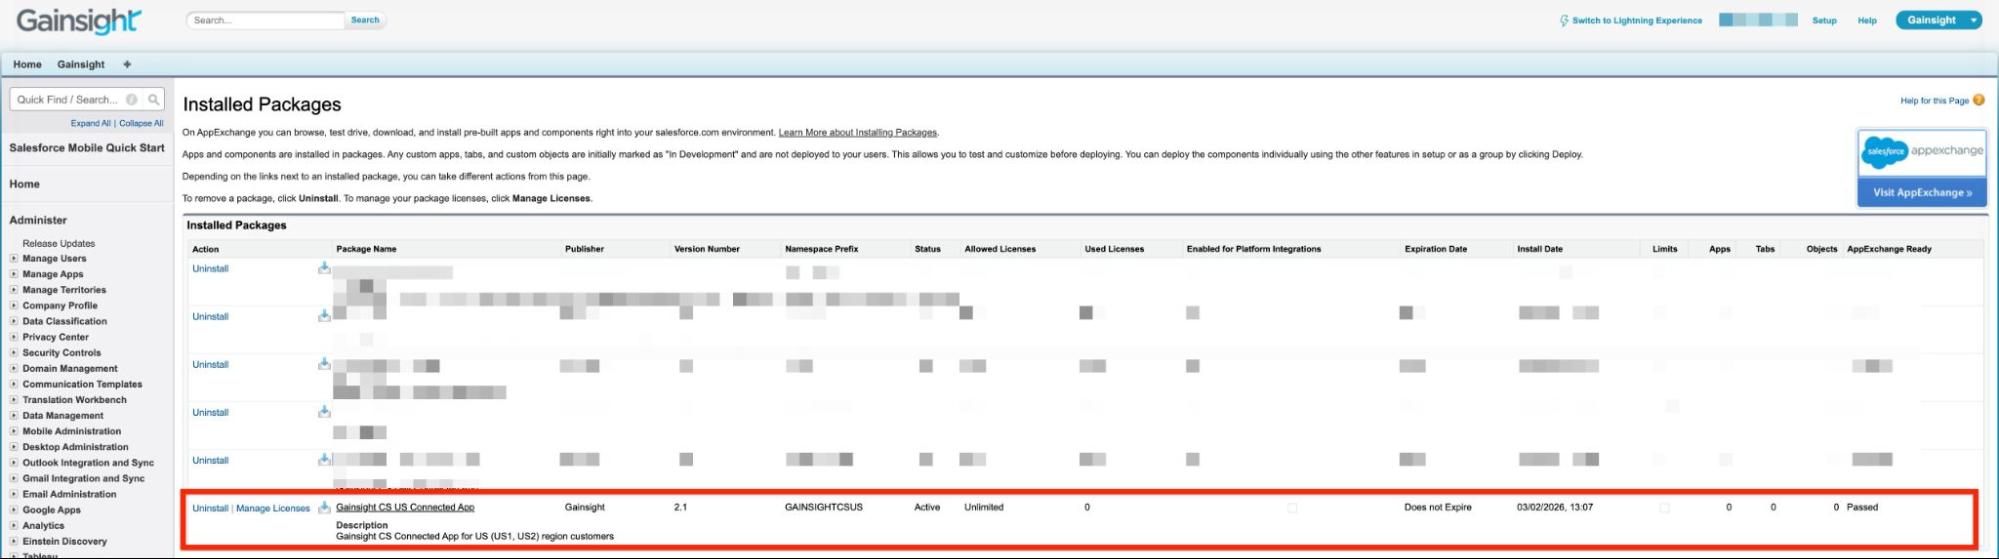Click the version 2.1 cell
This screenshot has height=559, width=1999.
pos(680,507)
